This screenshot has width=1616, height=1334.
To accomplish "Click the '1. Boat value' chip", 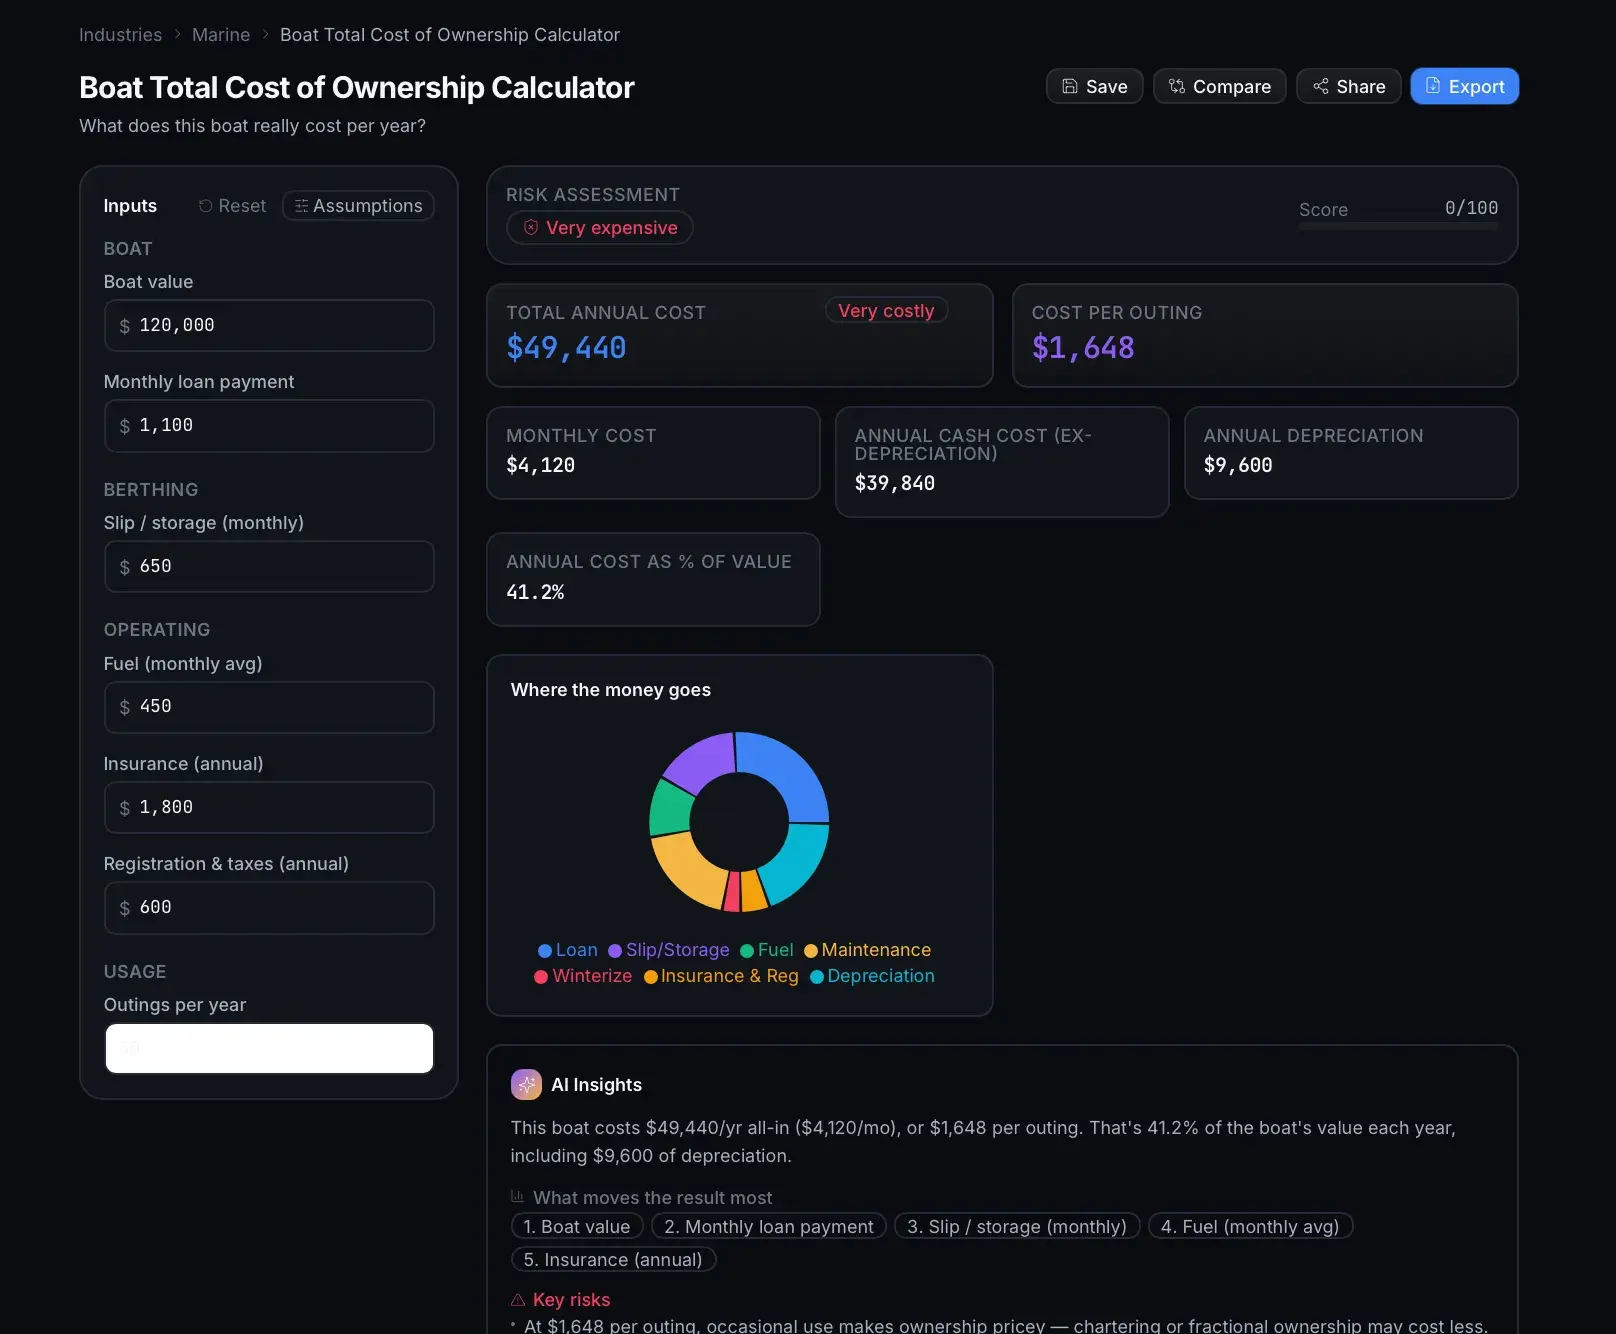I will tap(576, 1226).
